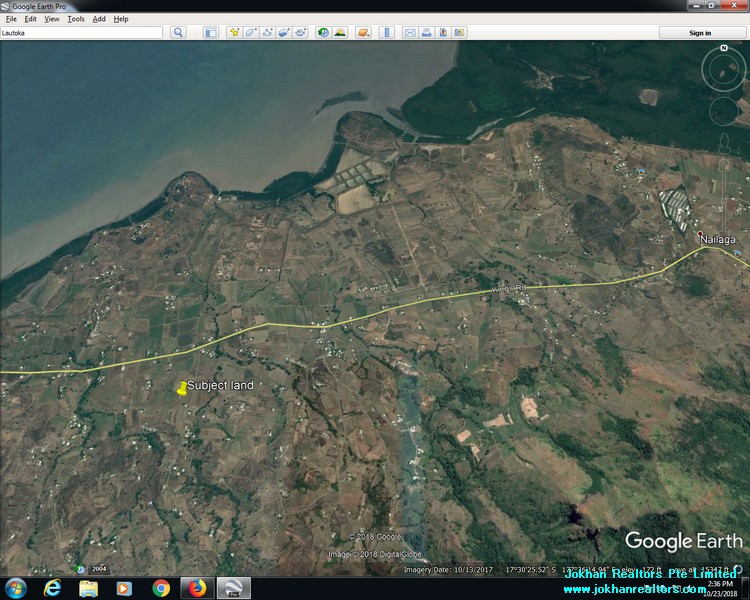Image resolution: width=750 pixels, height=600 pixels.
Task: Click the Lautoka search input field
Action: click(81, 32)
